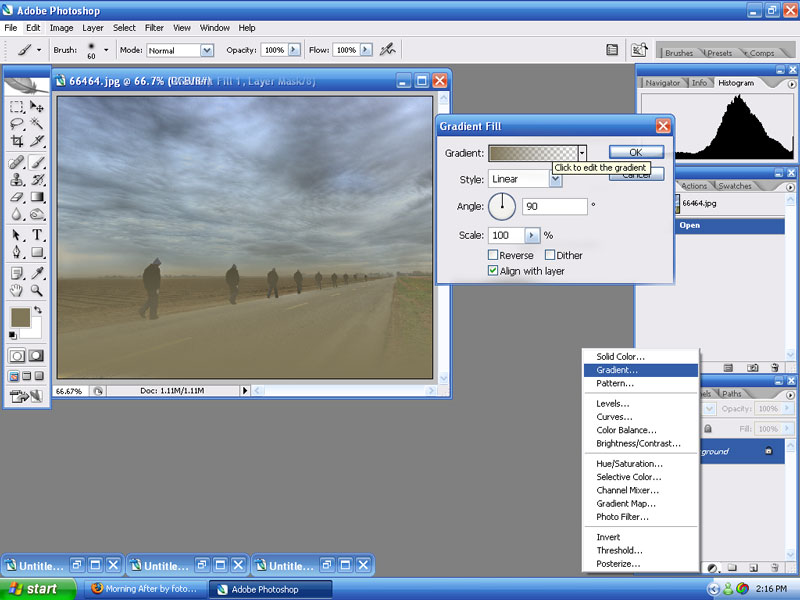800x600 pixels.
Task: Open the Layer menu
Action: pos(93,28)
